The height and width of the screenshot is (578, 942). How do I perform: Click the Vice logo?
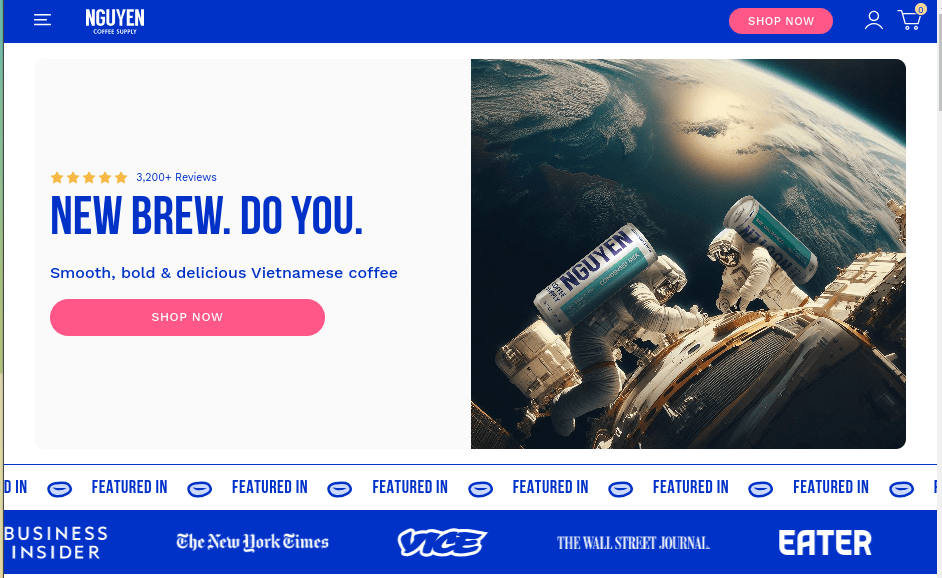pyautogui.click(x=442, y=543)
